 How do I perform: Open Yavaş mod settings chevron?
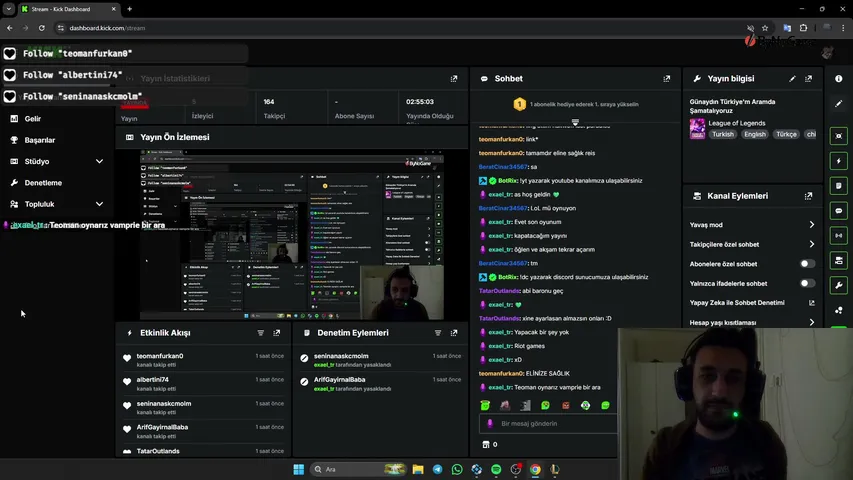[x=812, y=225]
